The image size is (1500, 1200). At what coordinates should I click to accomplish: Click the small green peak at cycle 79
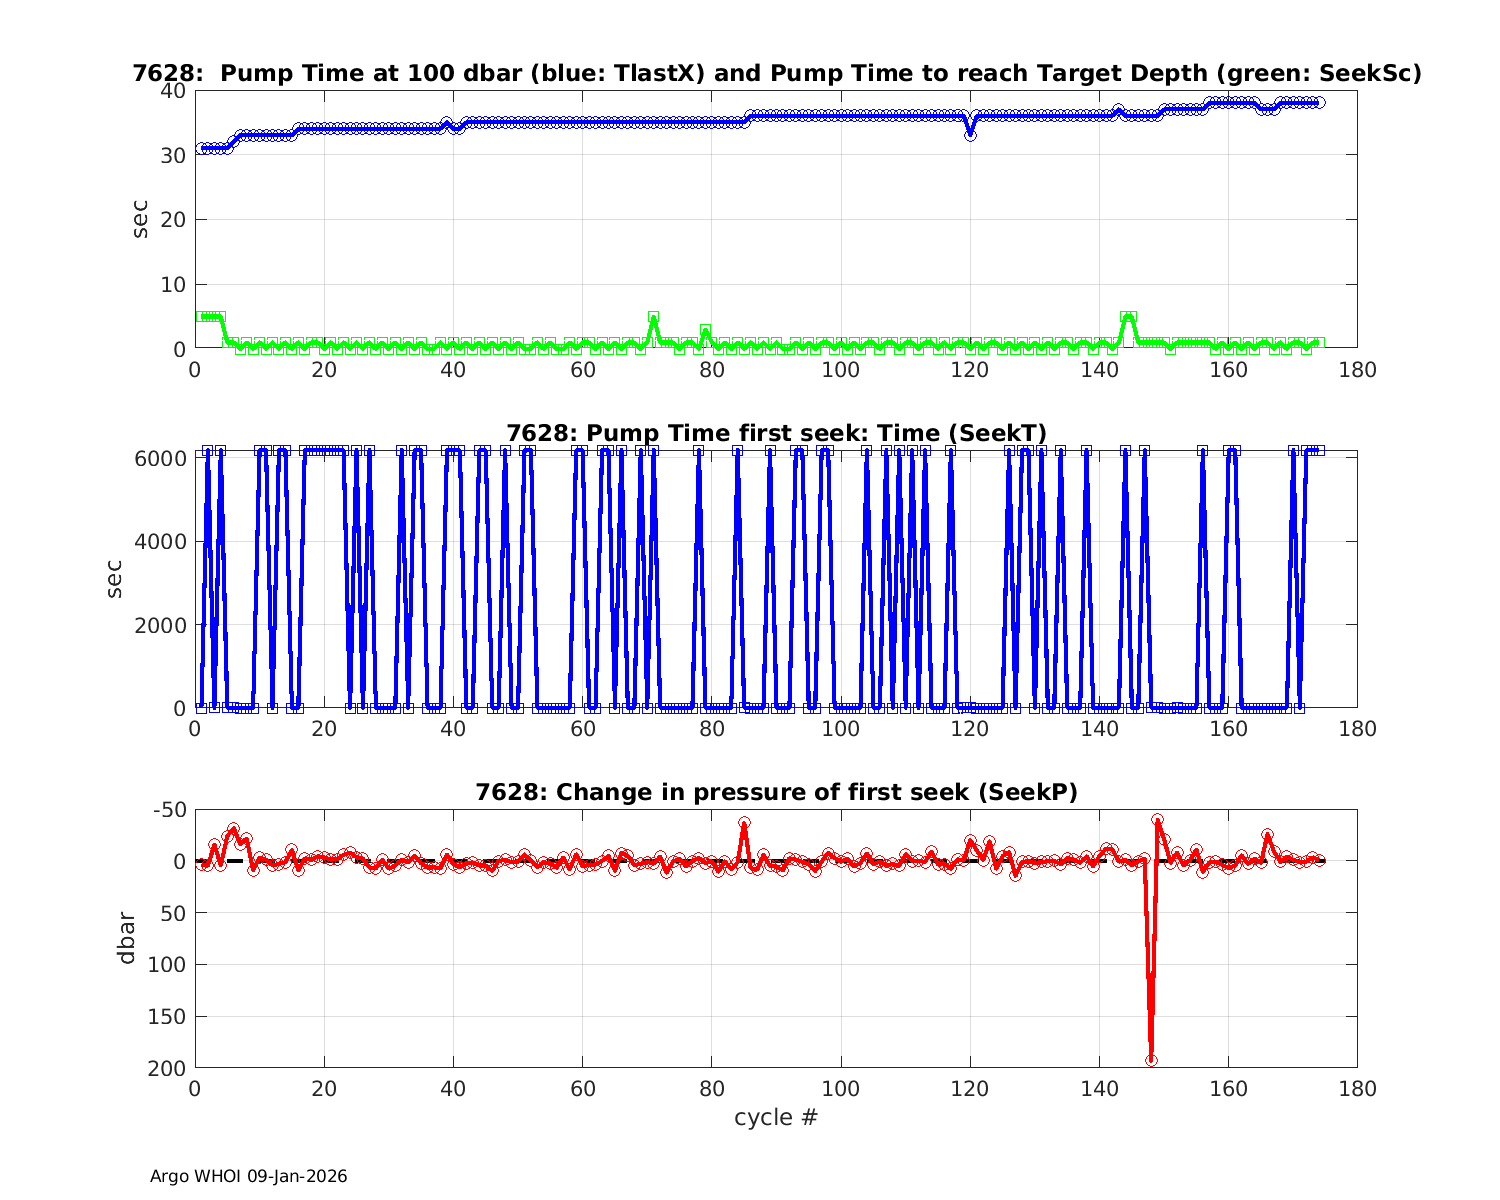(705, 330)
